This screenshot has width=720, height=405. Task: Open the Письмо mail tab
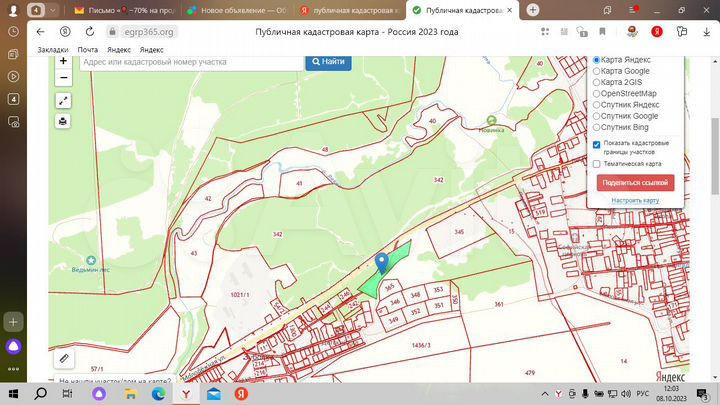[x=125, y=9]
